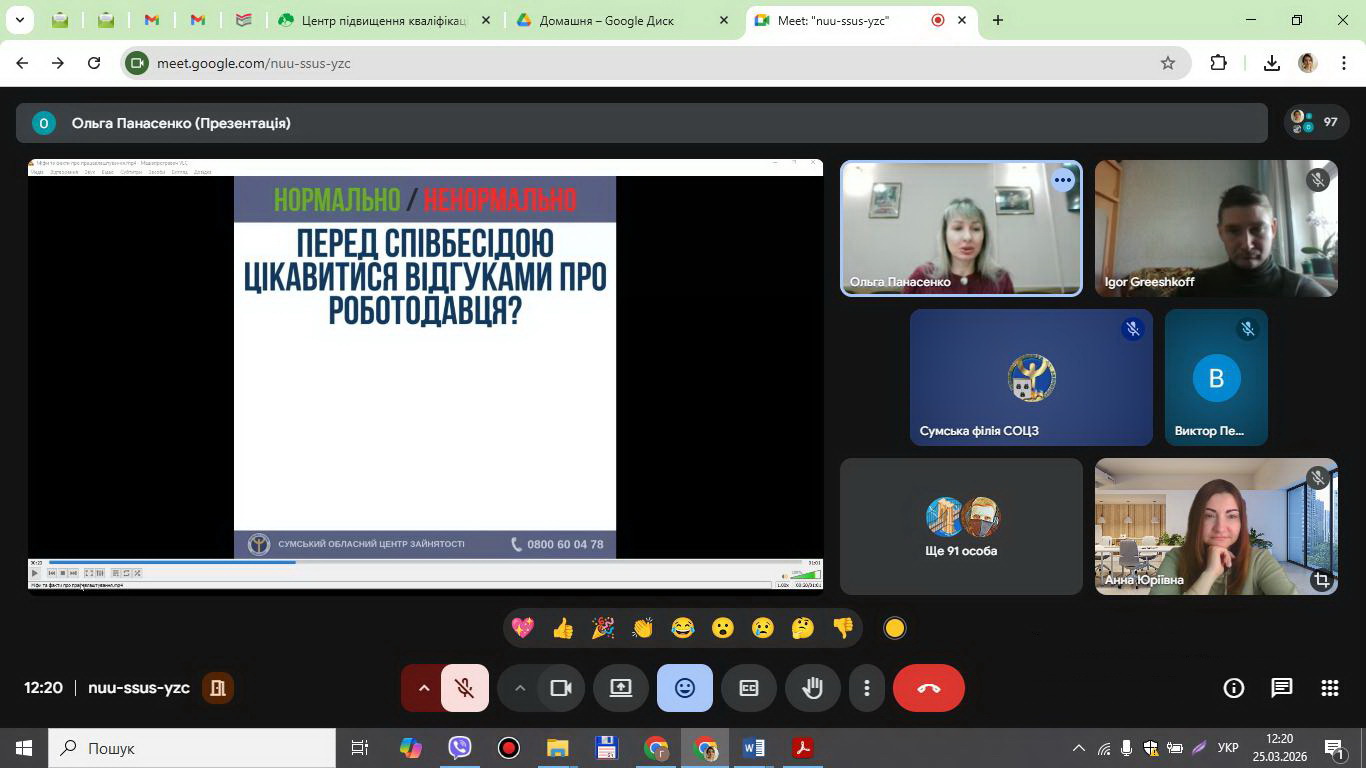Send the clapping hands reaction
The height and width of the screenshot is (768, 1366).
[642, 628]
